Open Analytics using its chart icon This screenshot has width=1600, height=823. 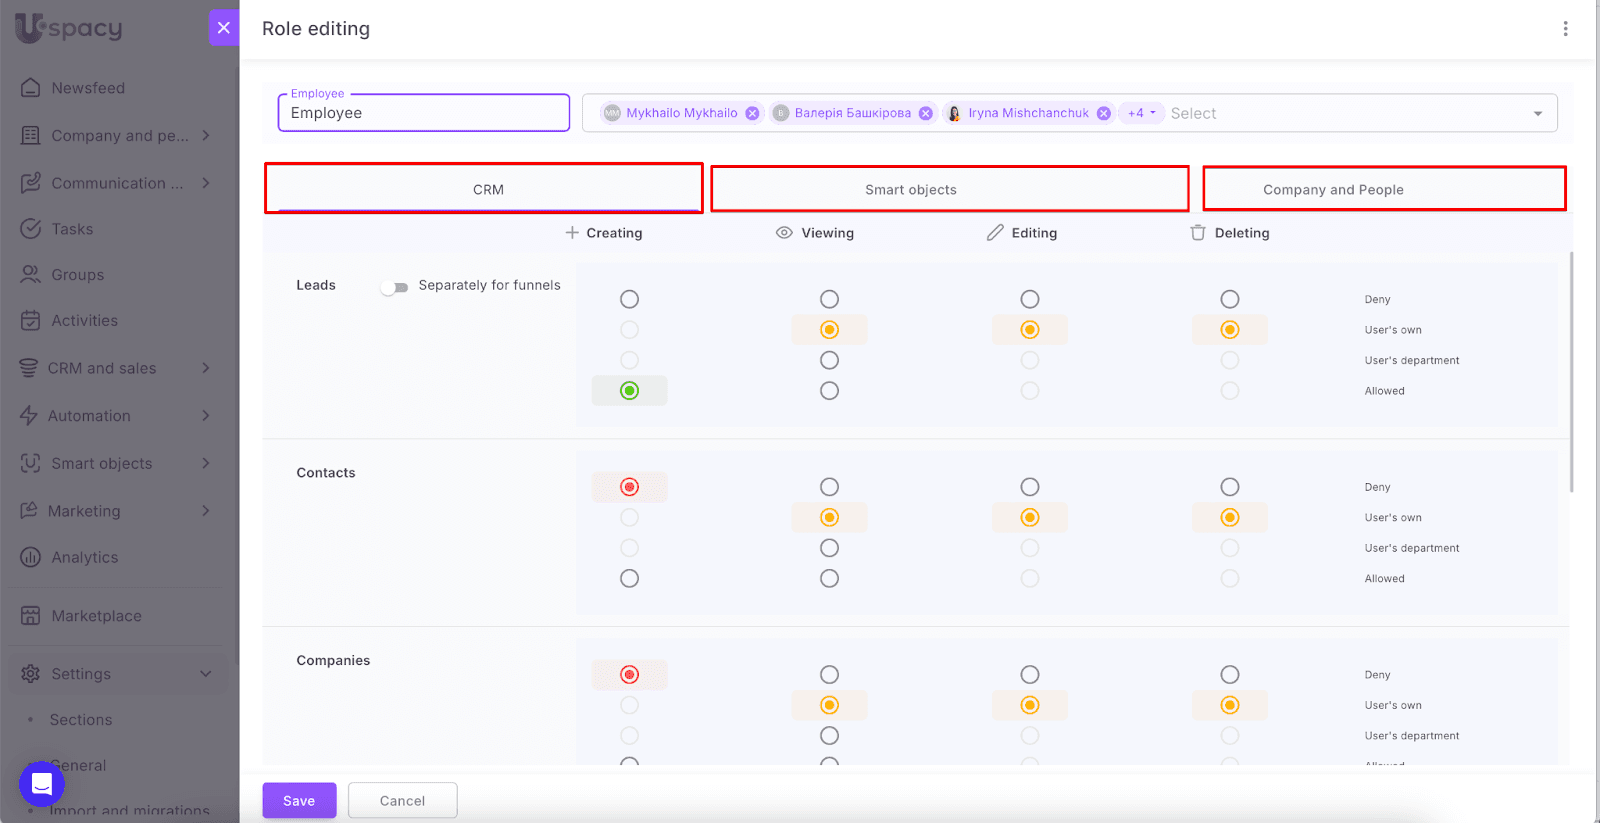[31, 558]
